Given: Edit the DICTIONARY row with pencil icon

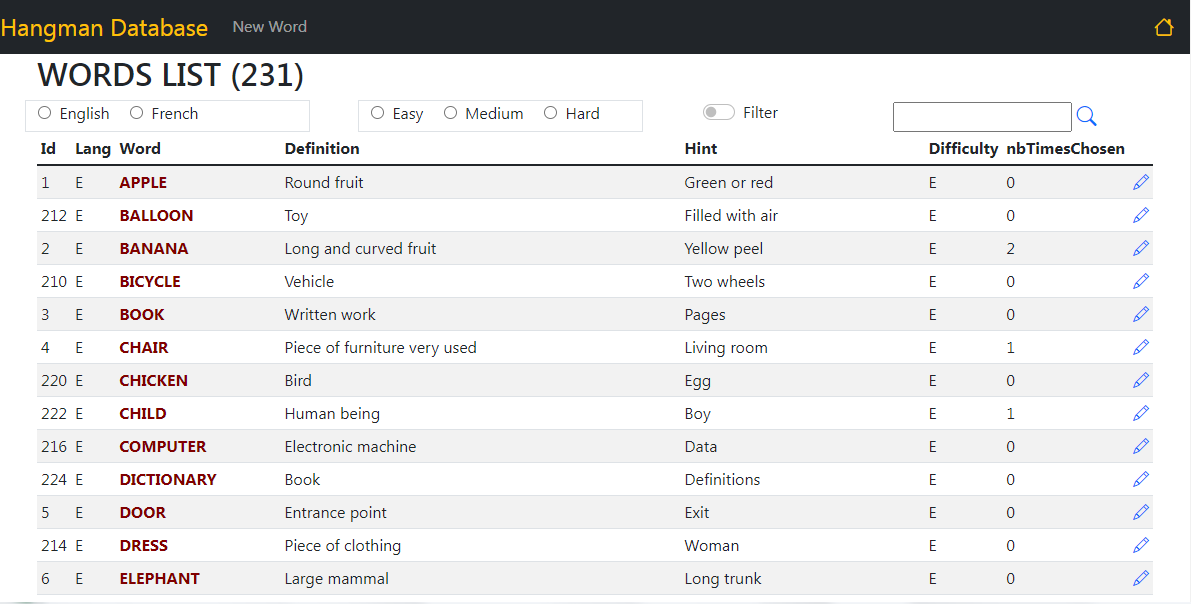Looking at the screenshot, I should [1141, 479].
